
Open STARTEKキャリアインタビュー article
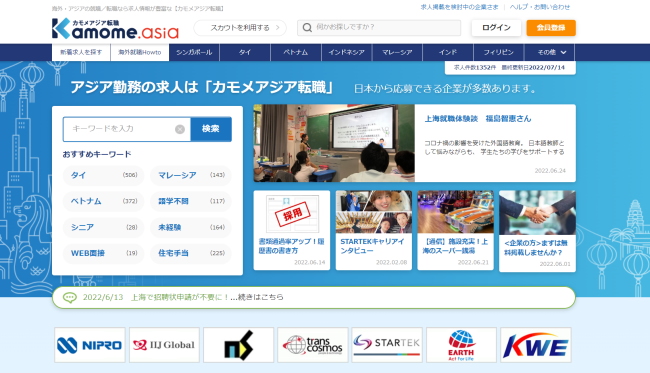click(372, 246)
